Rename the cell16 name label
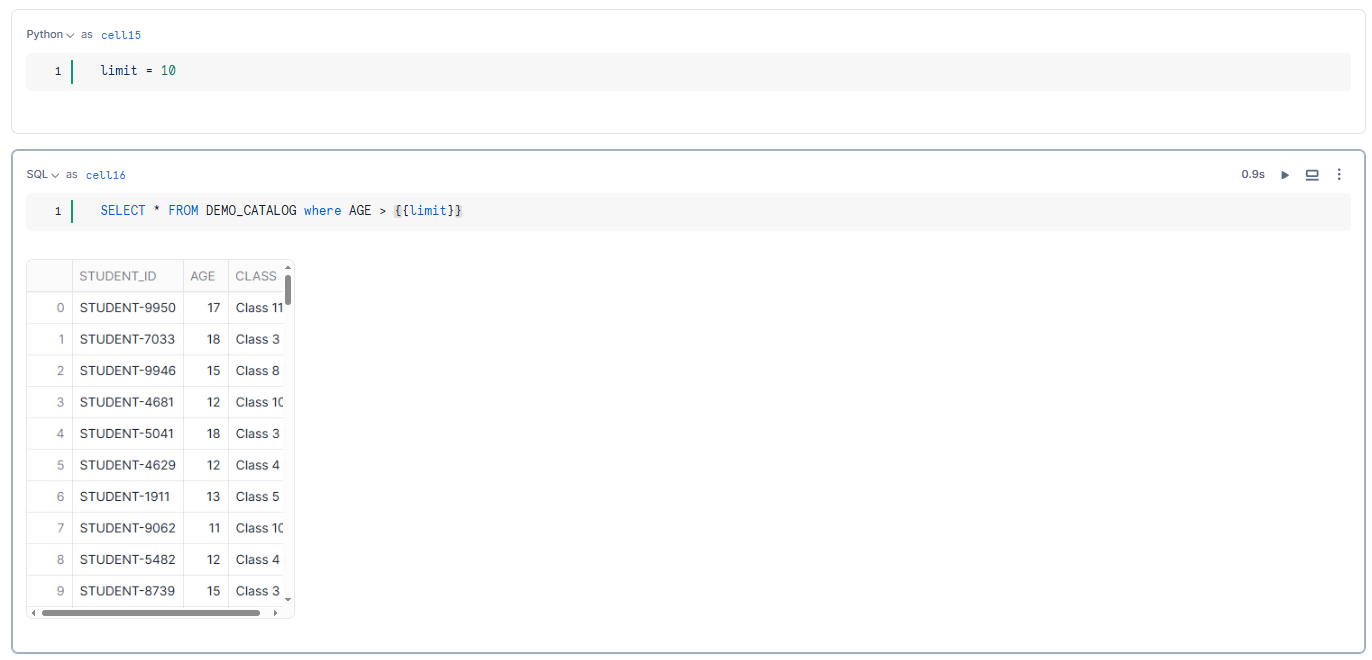Image resolution: width=1372 pixels, height=660 pixels. (106, 174)
